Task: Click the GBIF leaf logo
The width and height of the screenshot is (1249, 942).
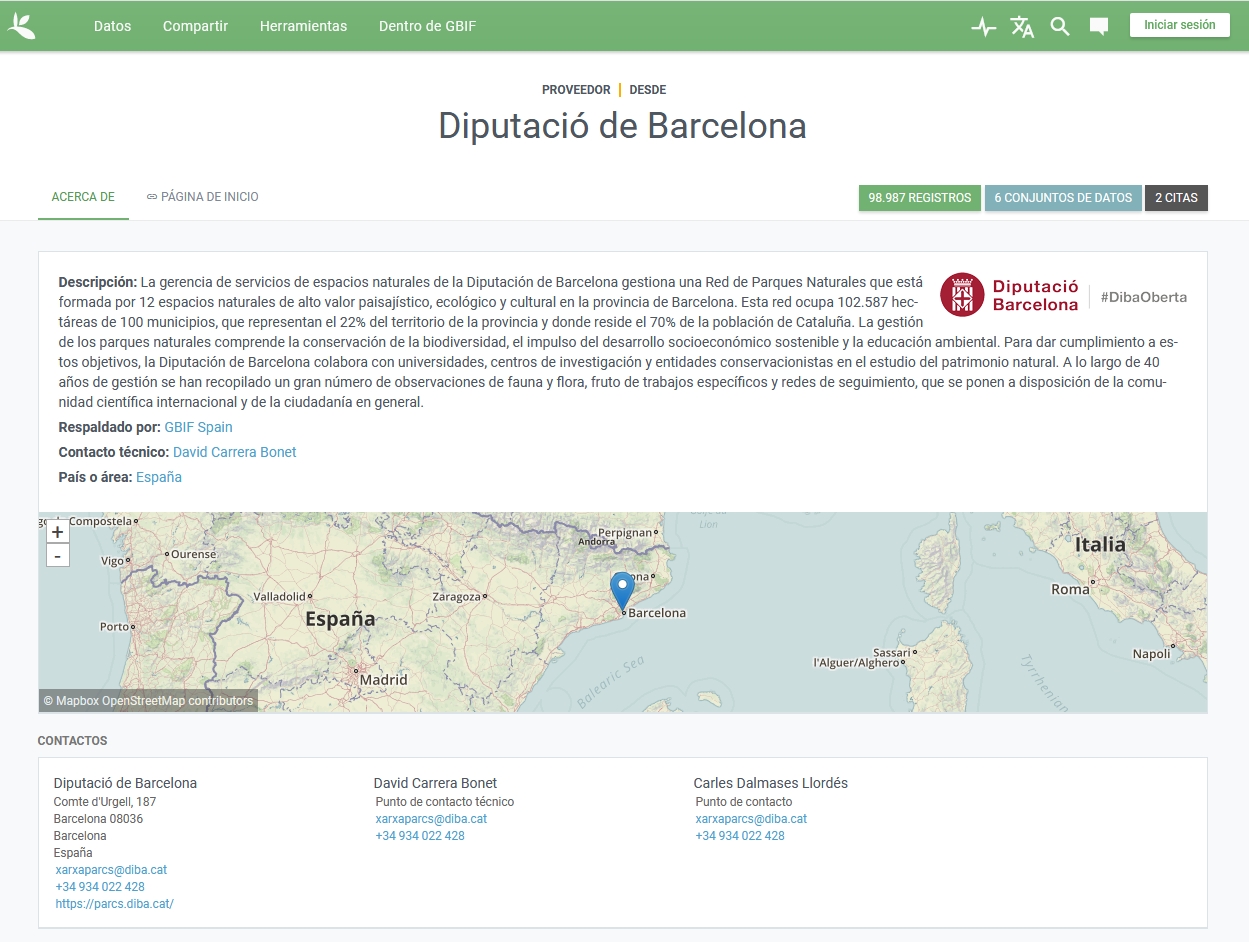Action: (21, 27)
